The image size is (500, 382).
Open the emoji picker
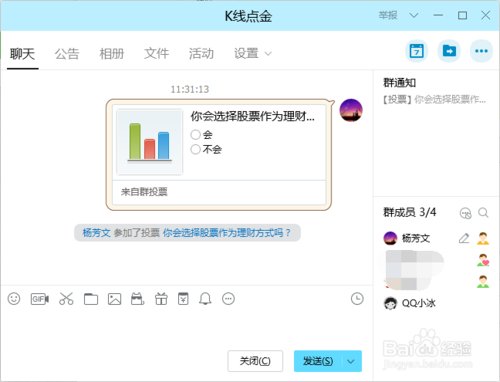click(14, 299)
